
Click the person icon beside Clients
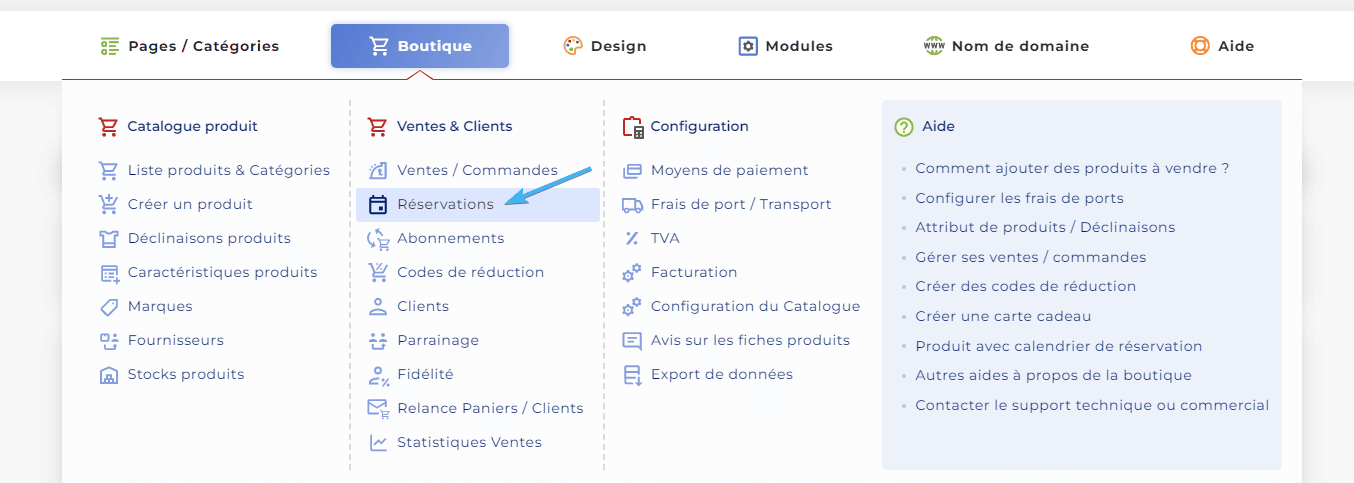coord(378,306)
